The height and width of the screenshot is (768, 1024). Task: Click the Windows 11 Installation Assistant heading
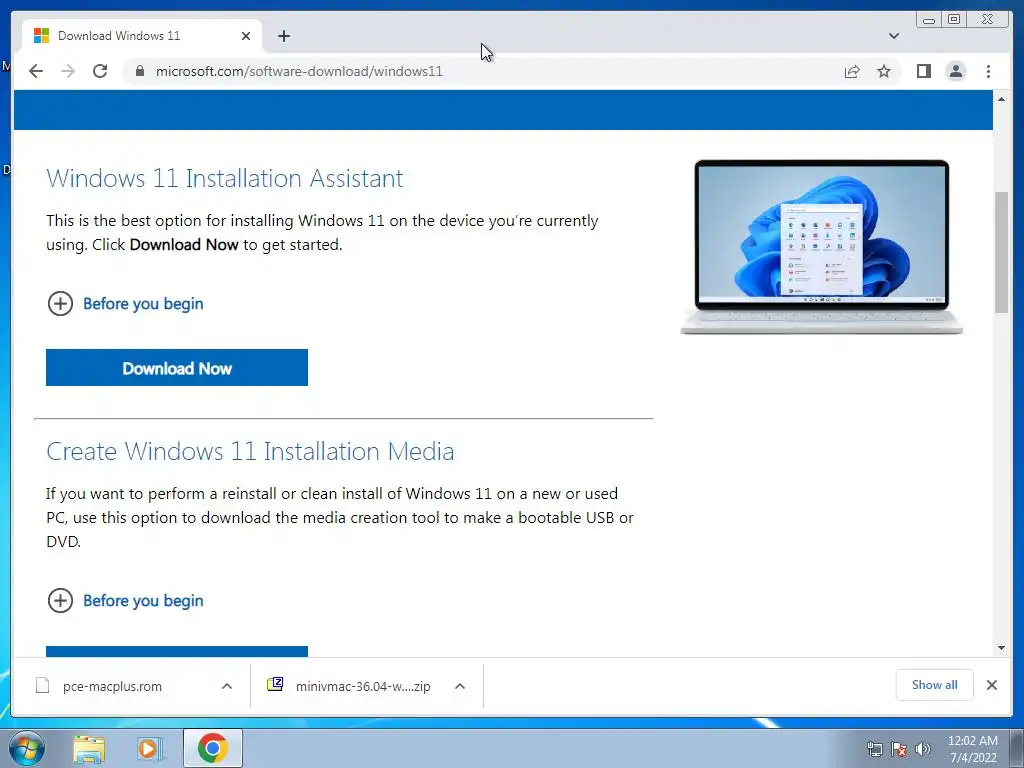[x=225, y=178]
